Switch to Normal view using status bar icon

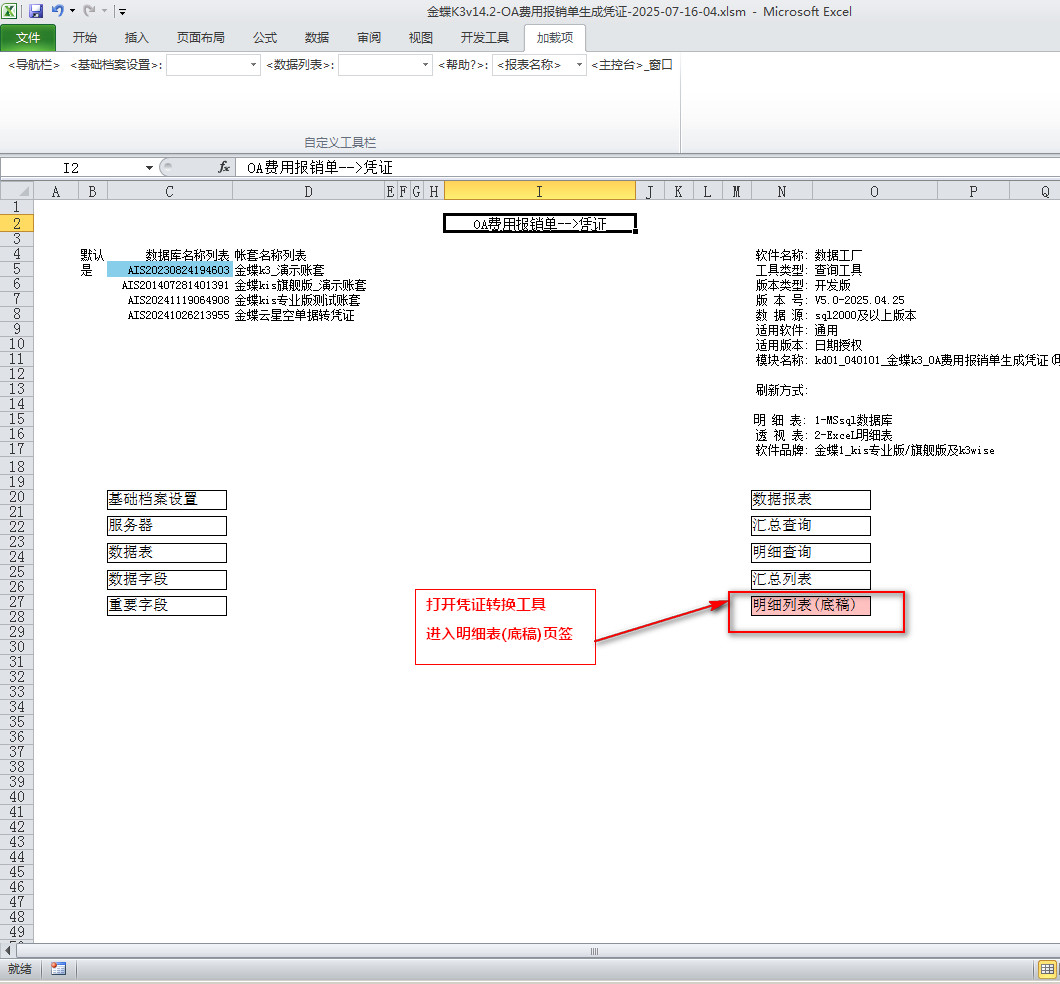1046,968
